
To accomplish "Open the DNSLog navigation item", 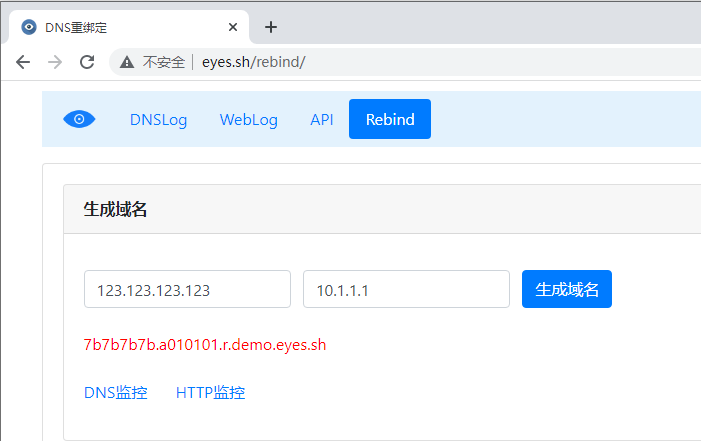I will coord(158,119).
